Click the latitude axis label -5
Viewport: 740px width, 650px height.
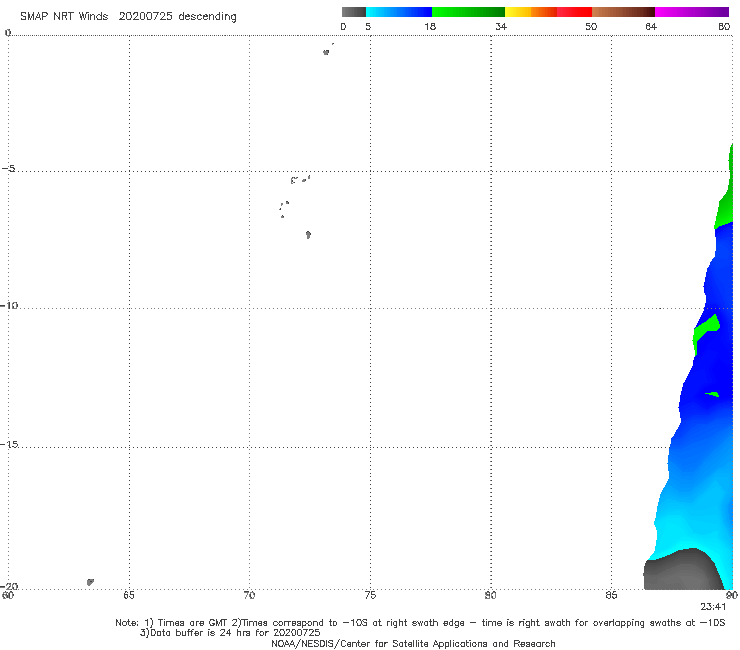pyautogui.click(x=8, y=169)
